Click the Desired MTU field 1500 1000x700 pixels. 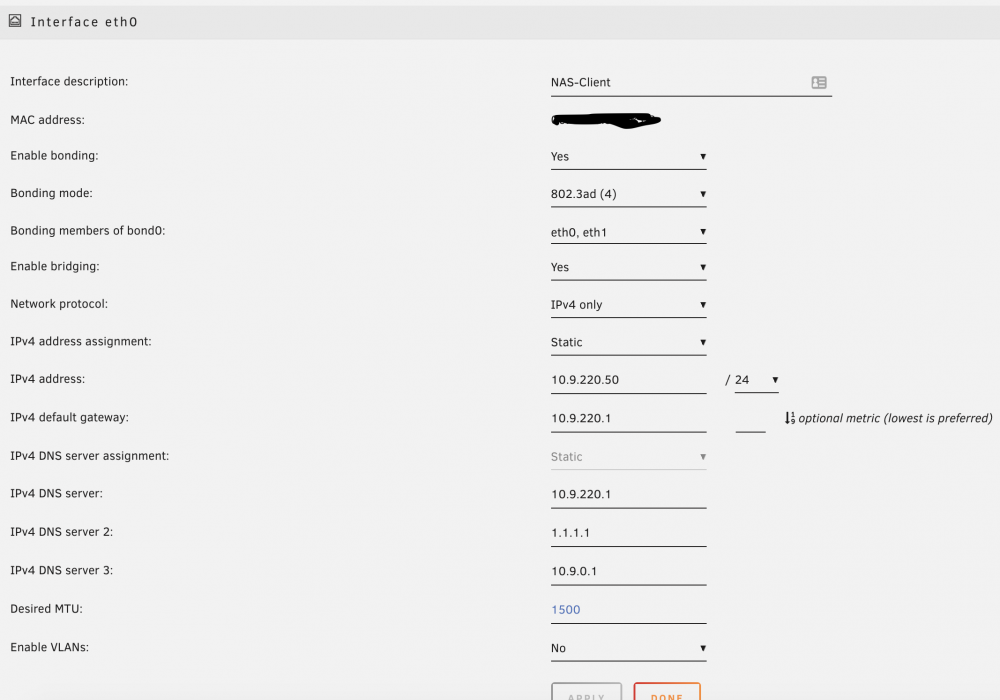click(x=628, y=610)
